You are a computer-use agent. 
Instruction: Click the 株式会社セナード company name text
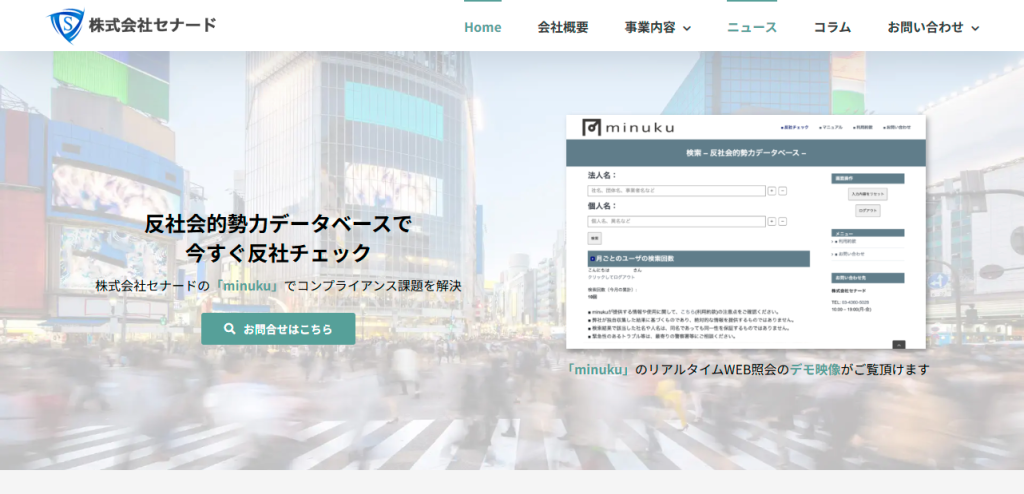click(152, 25)
